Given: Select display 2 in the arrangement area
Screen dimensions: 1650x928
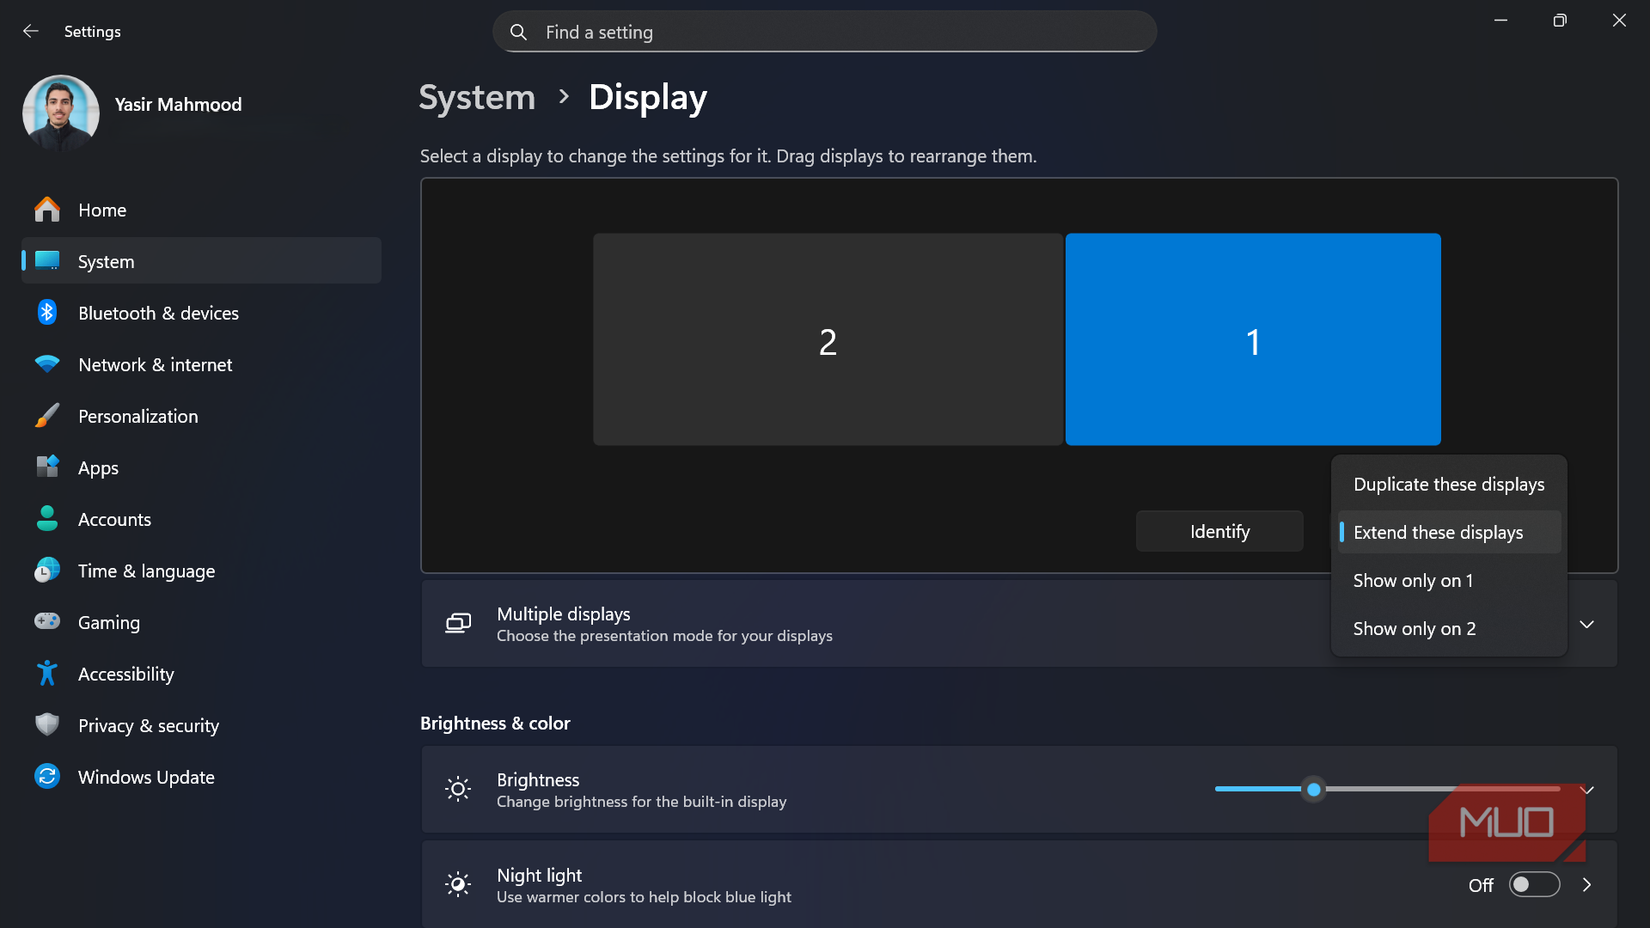Looking at the screenshot, I should 827,340.
